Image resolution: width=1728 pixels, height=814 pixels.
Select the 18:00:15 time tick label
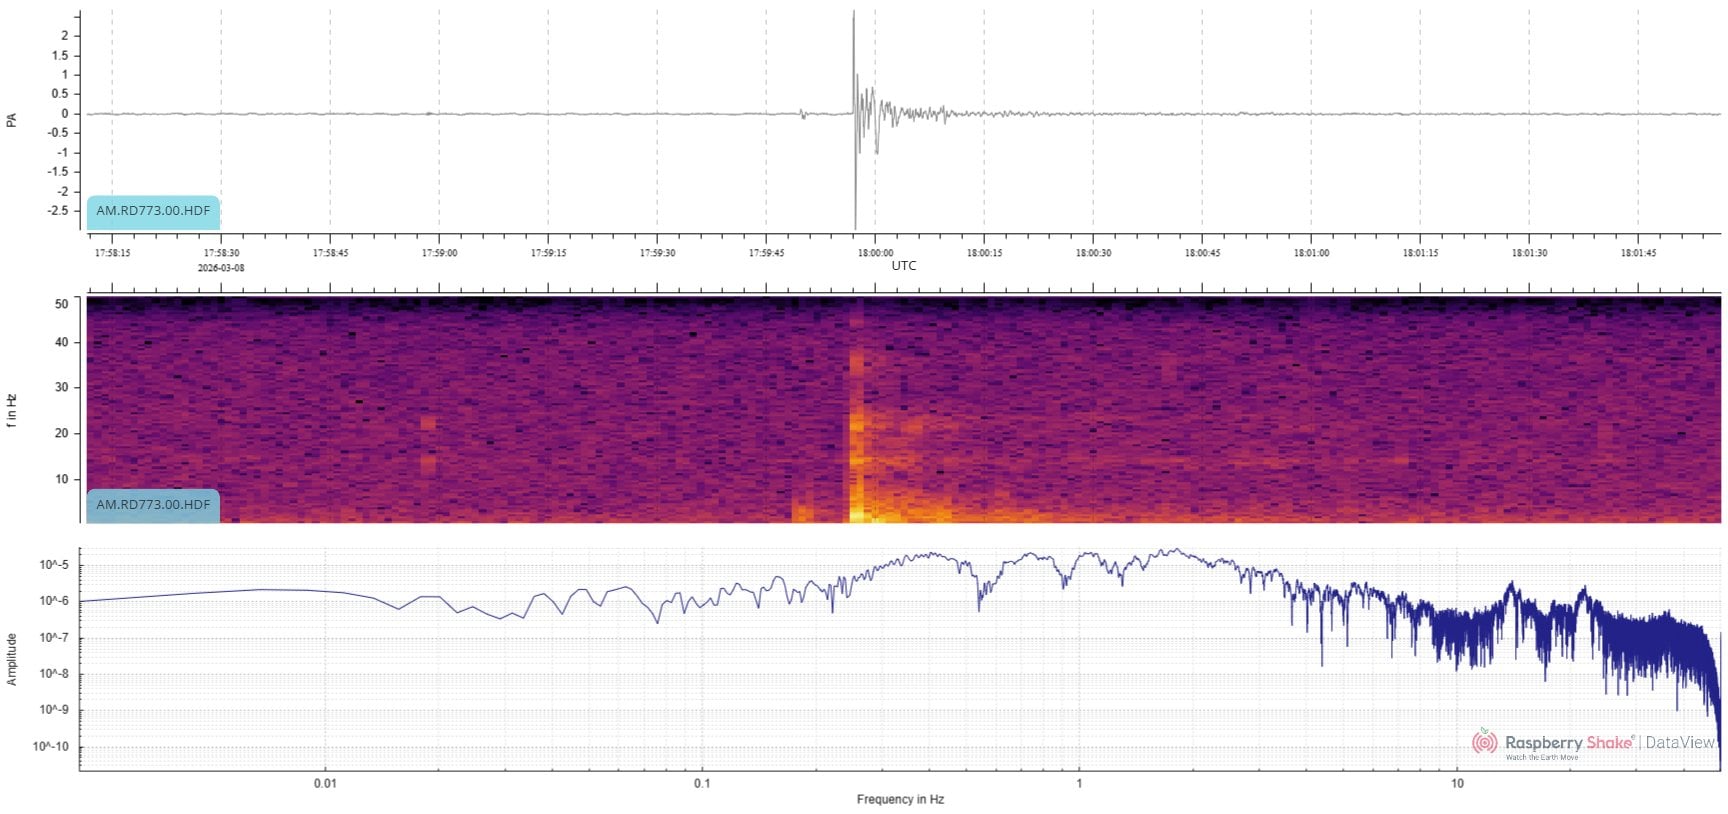[x=984, y=253]
